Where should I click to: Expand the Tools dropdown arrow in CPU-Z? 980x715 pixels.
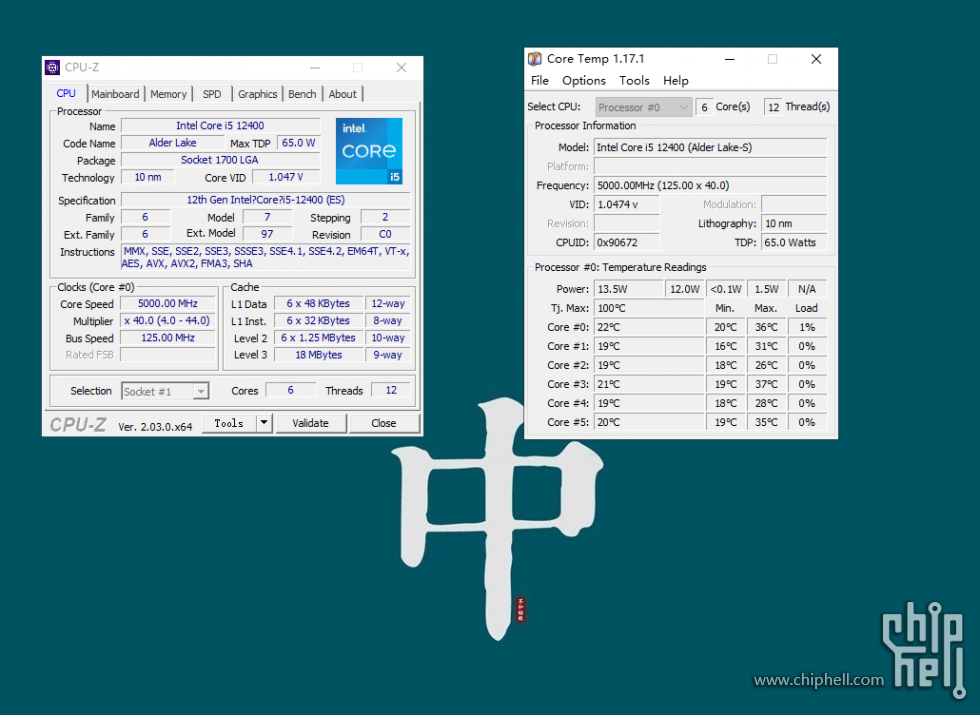(x=264, y=423)
